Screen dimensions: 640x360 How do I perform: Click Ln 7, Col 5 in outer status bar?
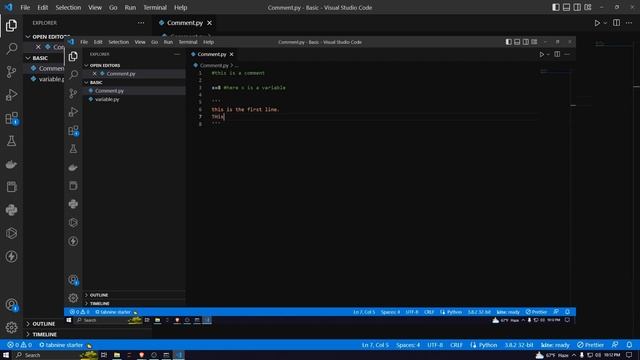(375, 345)
